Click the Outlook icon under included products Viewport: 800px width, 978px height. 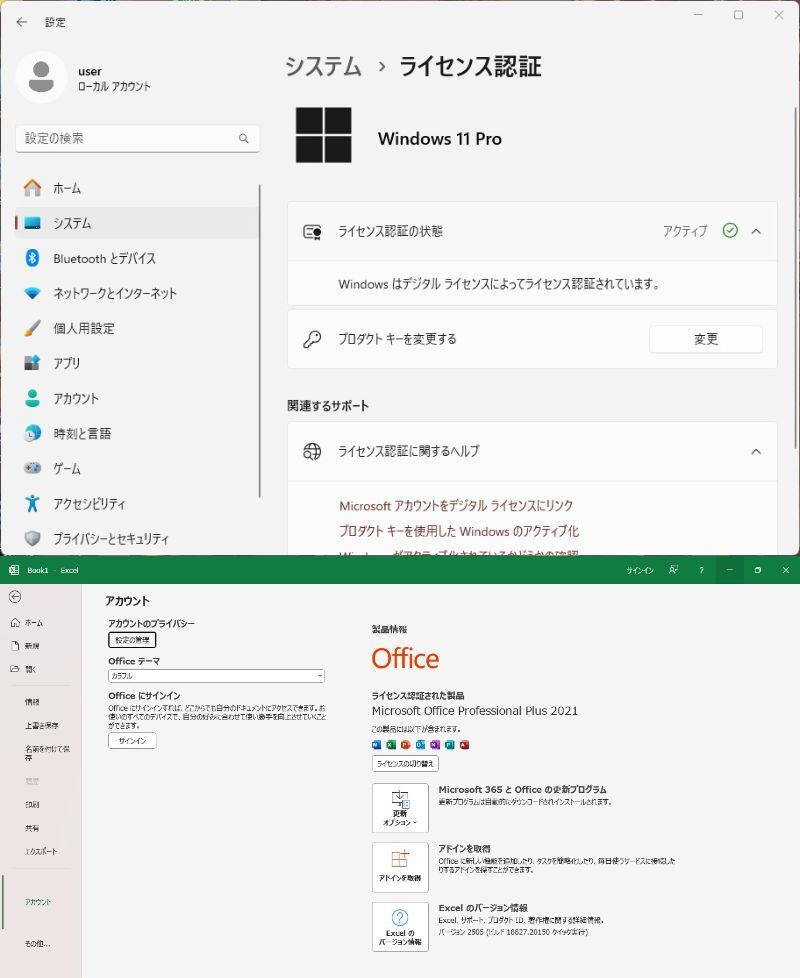pyautogui.click(x=420, y=745)
